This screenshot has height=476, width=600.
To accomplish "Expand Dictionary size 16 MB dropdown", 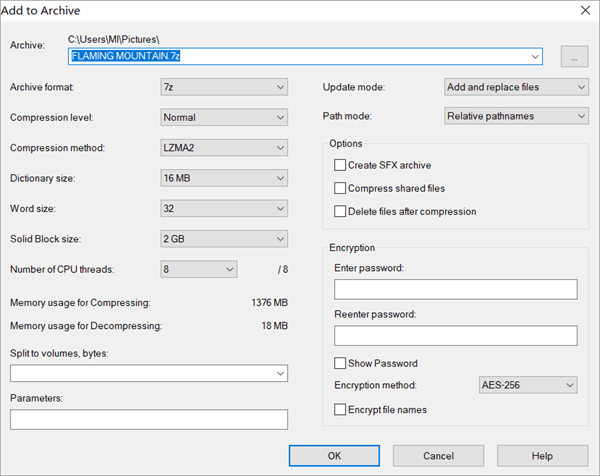I will 224,178.
